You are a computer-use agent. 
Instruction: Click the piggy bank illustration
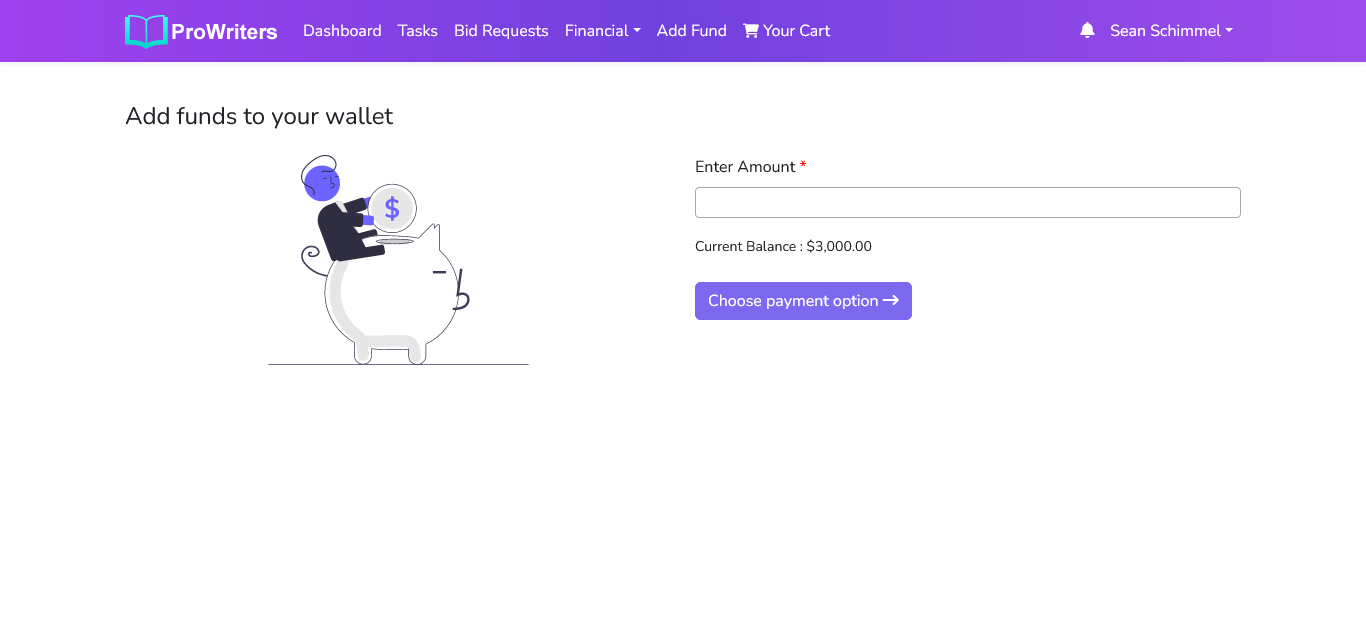click(400, 300)
